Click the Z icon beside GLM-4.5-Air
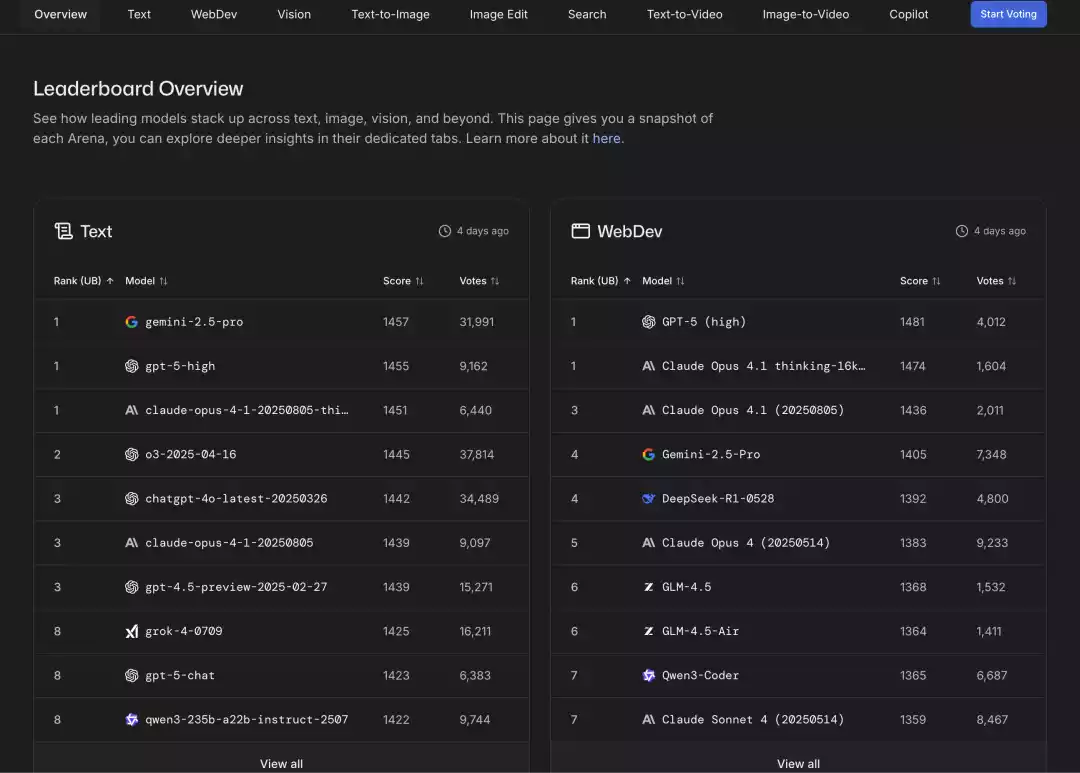Image resolution: width=1080 pixels, height=773 pixels. 648,631
